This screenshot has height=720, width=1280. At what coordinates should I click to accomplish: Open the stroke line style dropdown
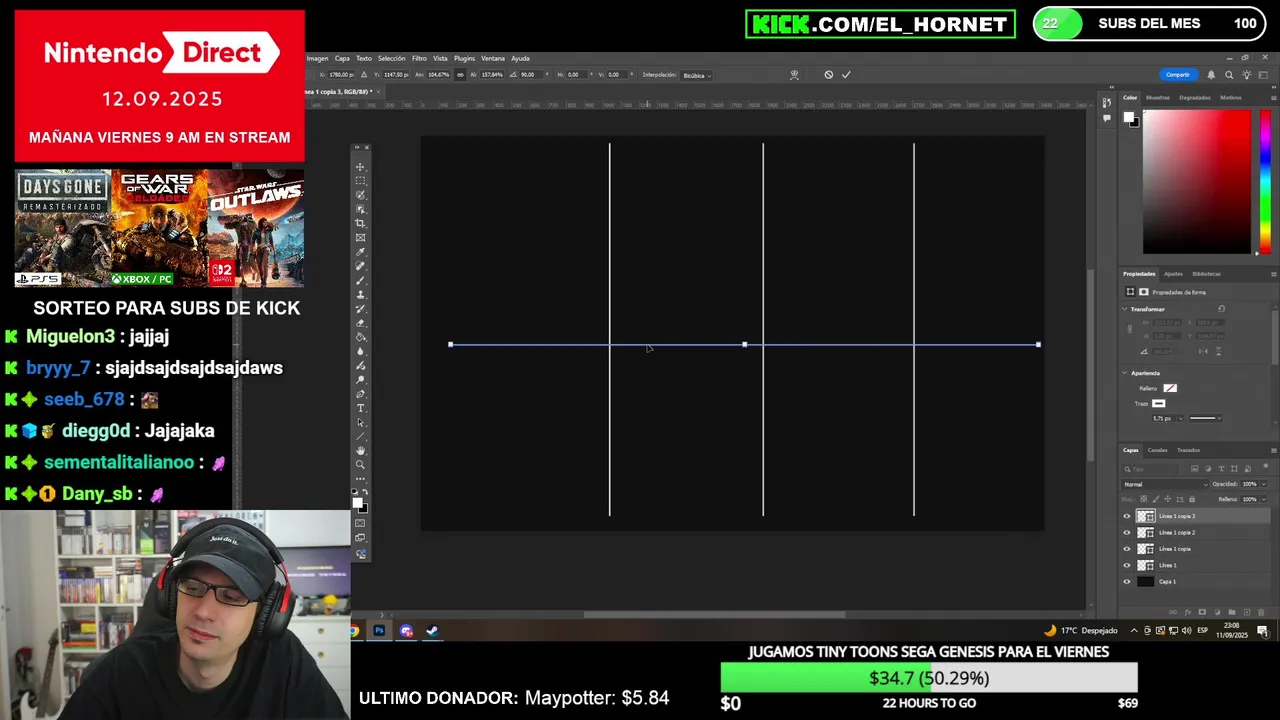click(x=1206, y=418)
